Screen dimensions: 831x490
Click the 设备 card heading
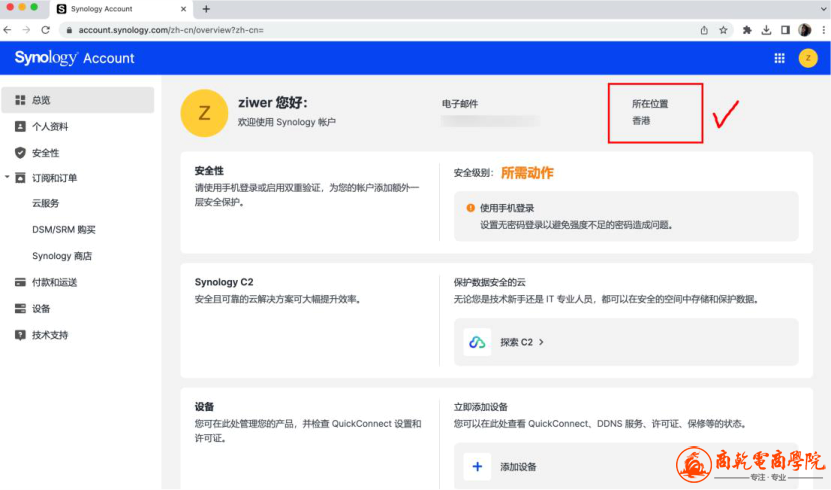point(204,407)
